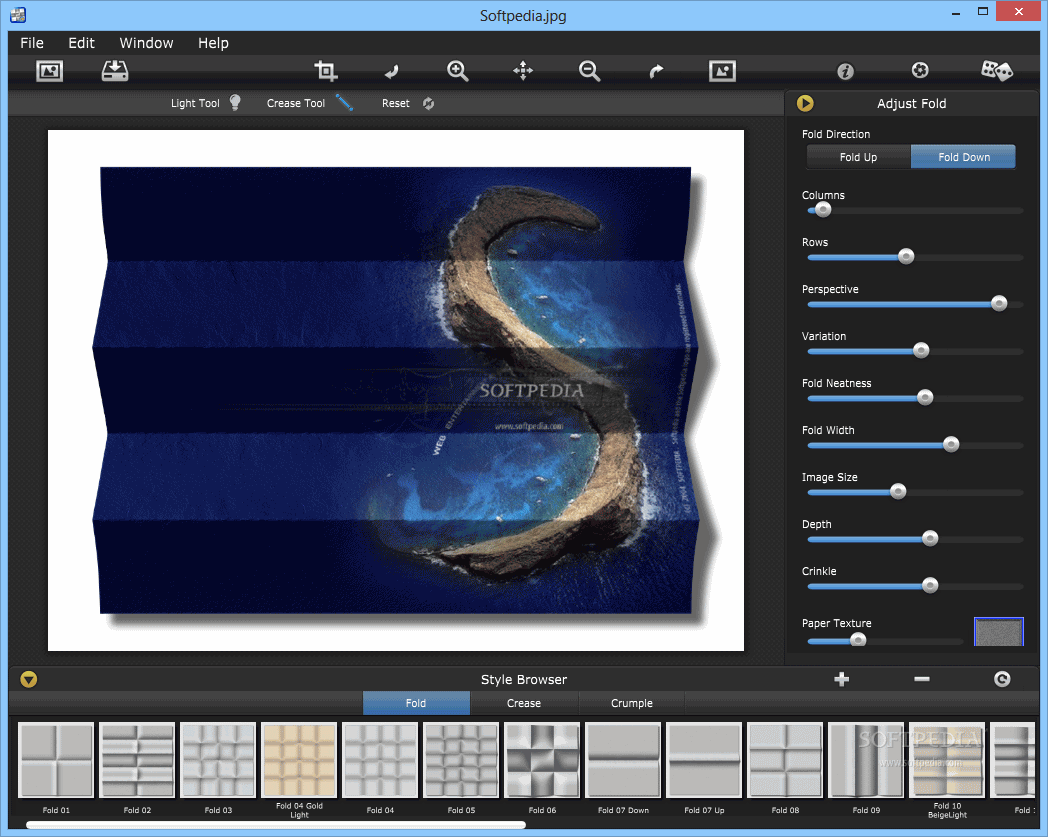Select the pan/move arrows icon

point(523,71)
